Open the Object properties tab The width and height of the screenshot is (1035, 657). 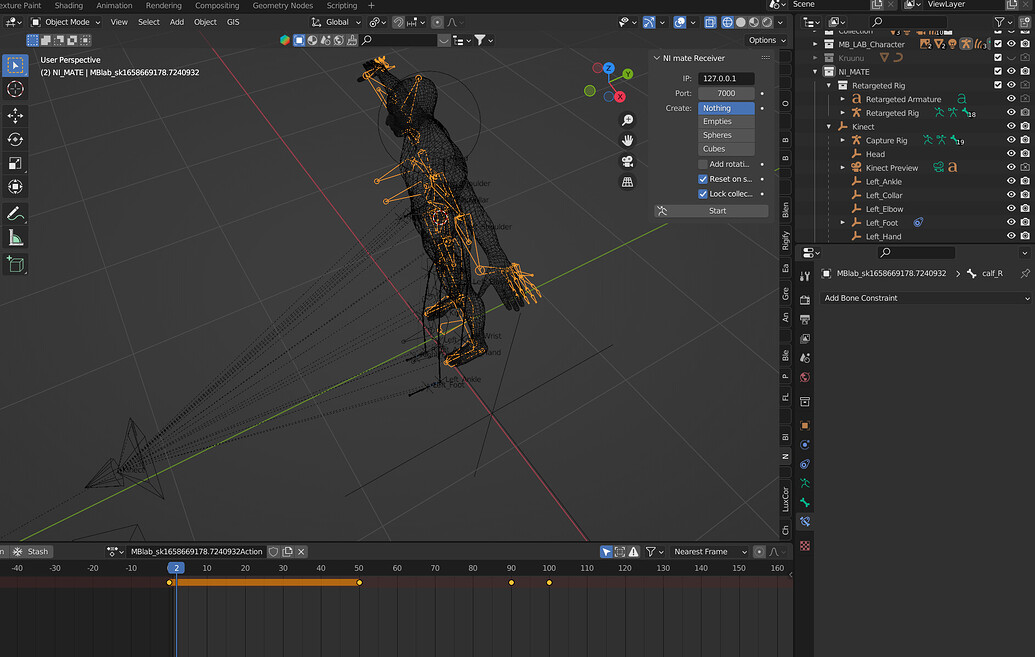pyautogui.click(x=805, y=426)
